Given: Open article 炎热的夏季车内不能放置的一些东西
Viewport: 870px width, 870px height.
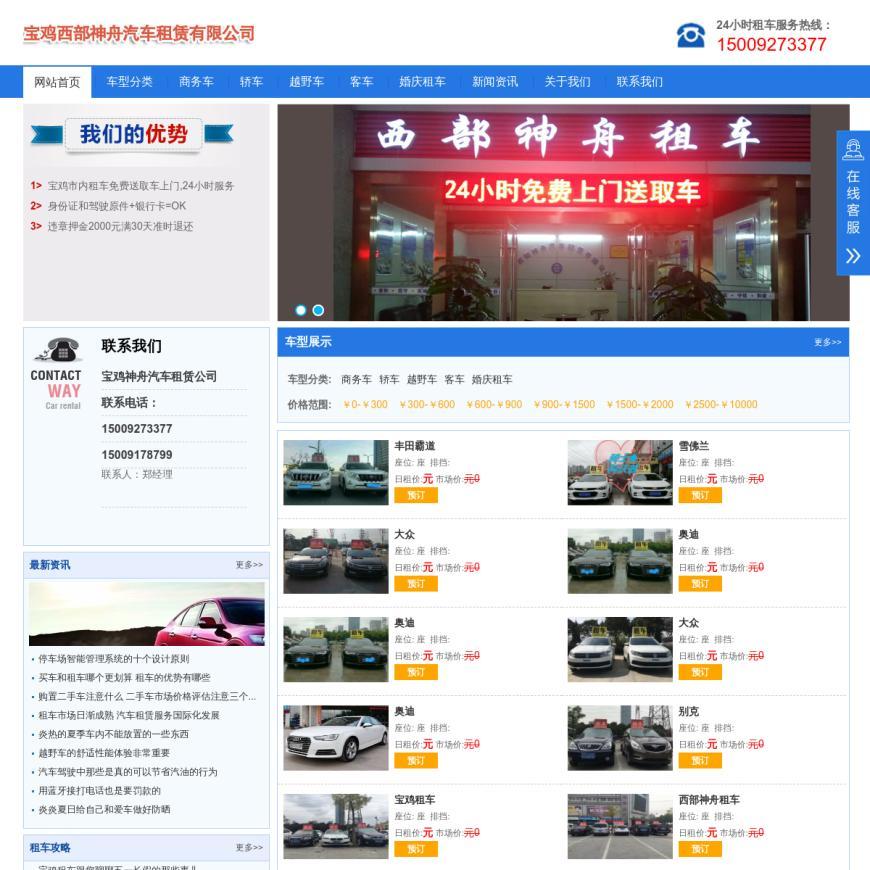Looking at the screenshot, I should tap(113, 735).
